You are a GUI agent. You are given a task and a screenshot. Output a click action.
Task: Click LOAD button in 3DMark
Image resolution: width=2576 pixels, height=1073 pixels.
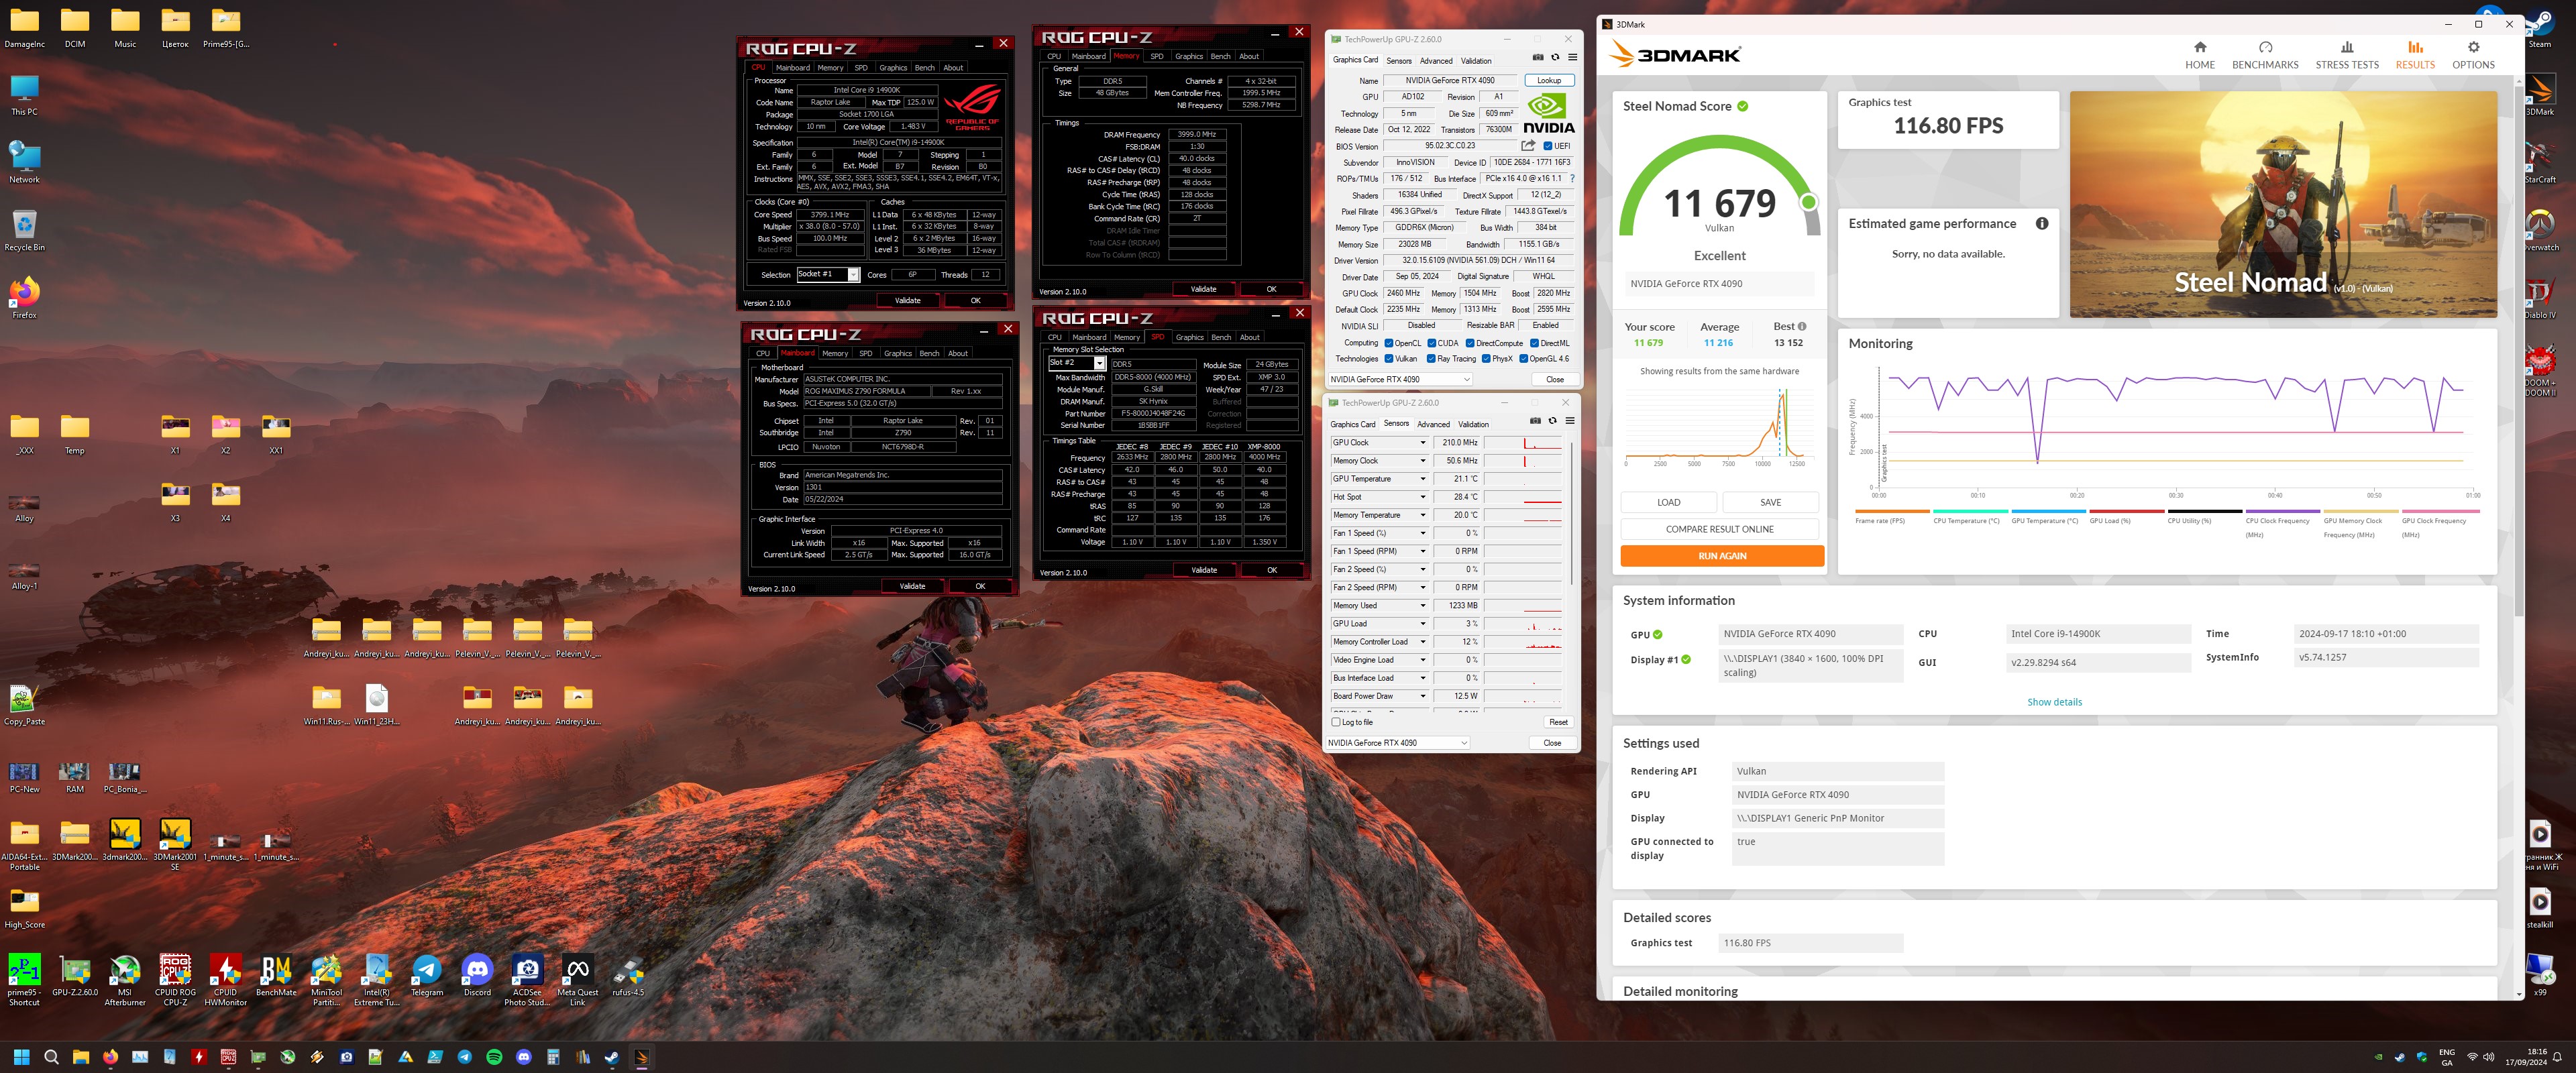click(x=1669, y=502)
